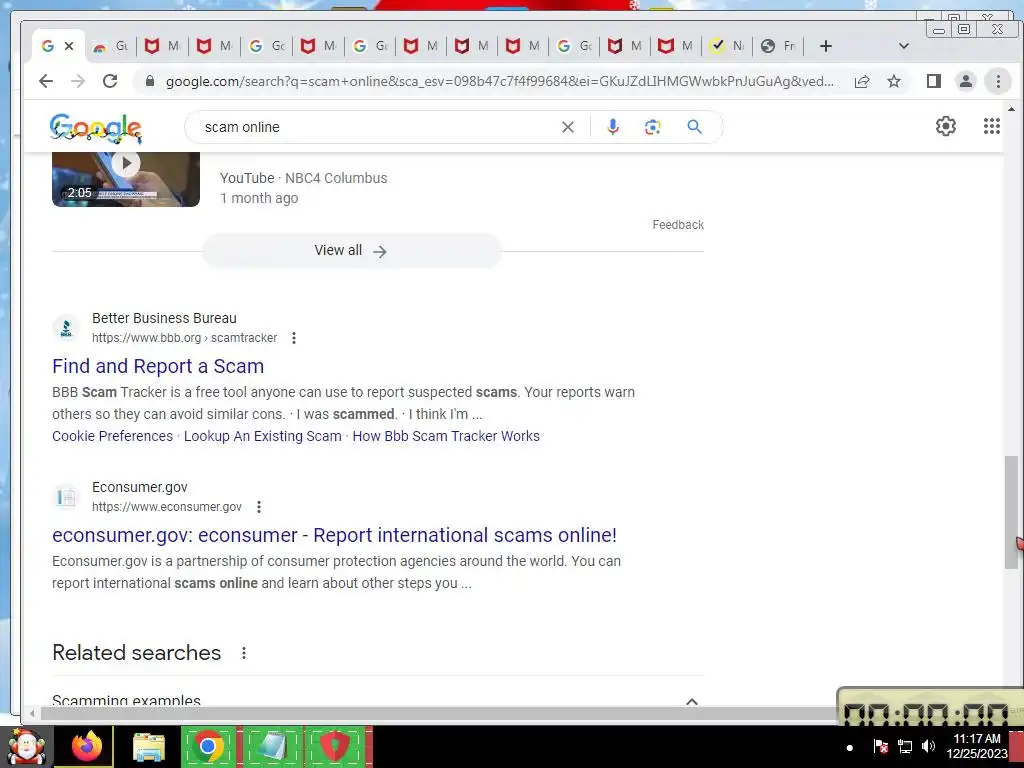Image resolution: width=1024 pixels, height=768 pixels.
Task: Open more options for Econsumer.gov result
Action: pos(259,507)
